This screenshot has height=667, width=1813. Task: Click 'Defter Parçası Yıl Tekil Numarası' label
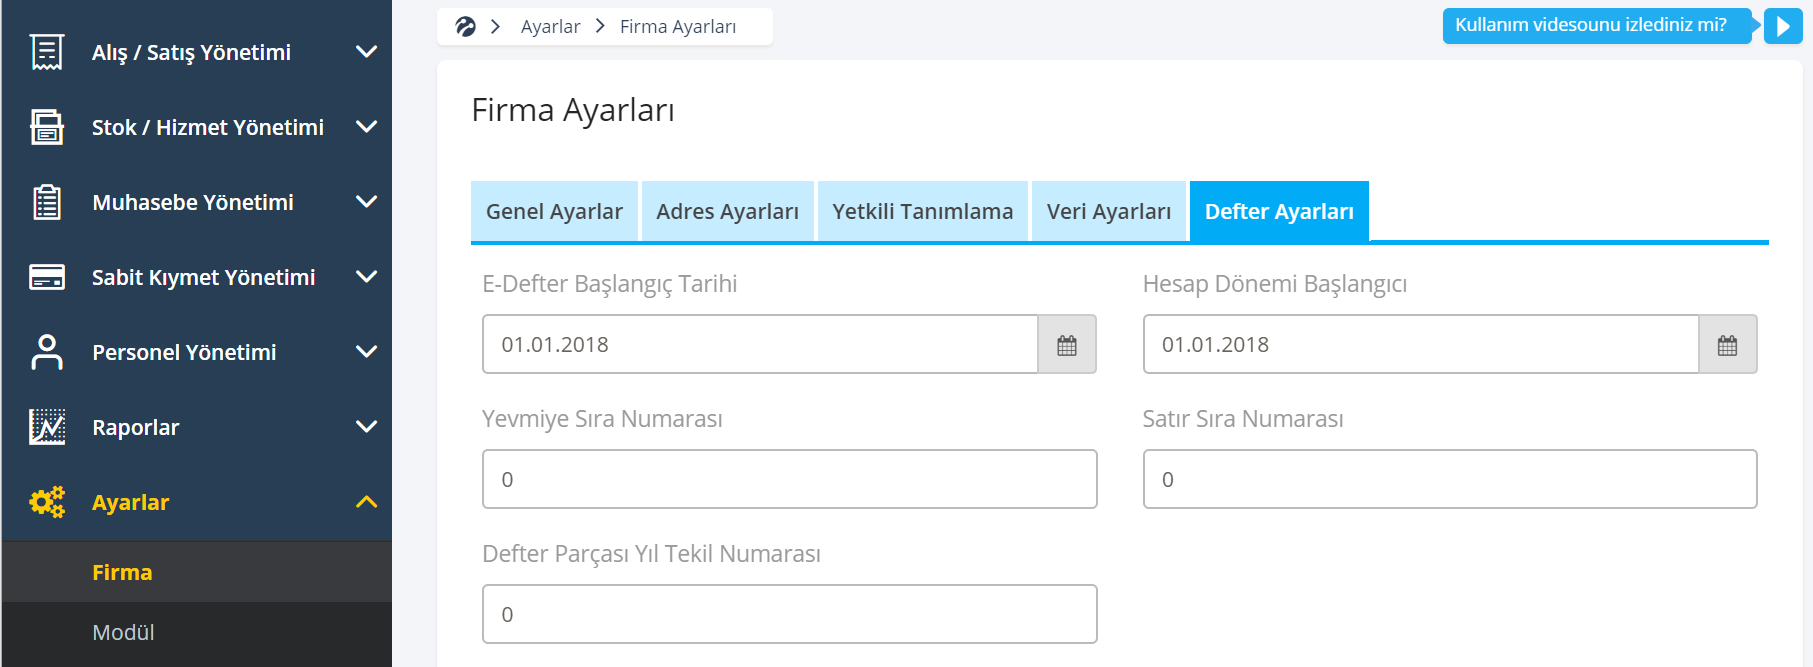coord(651,554)
